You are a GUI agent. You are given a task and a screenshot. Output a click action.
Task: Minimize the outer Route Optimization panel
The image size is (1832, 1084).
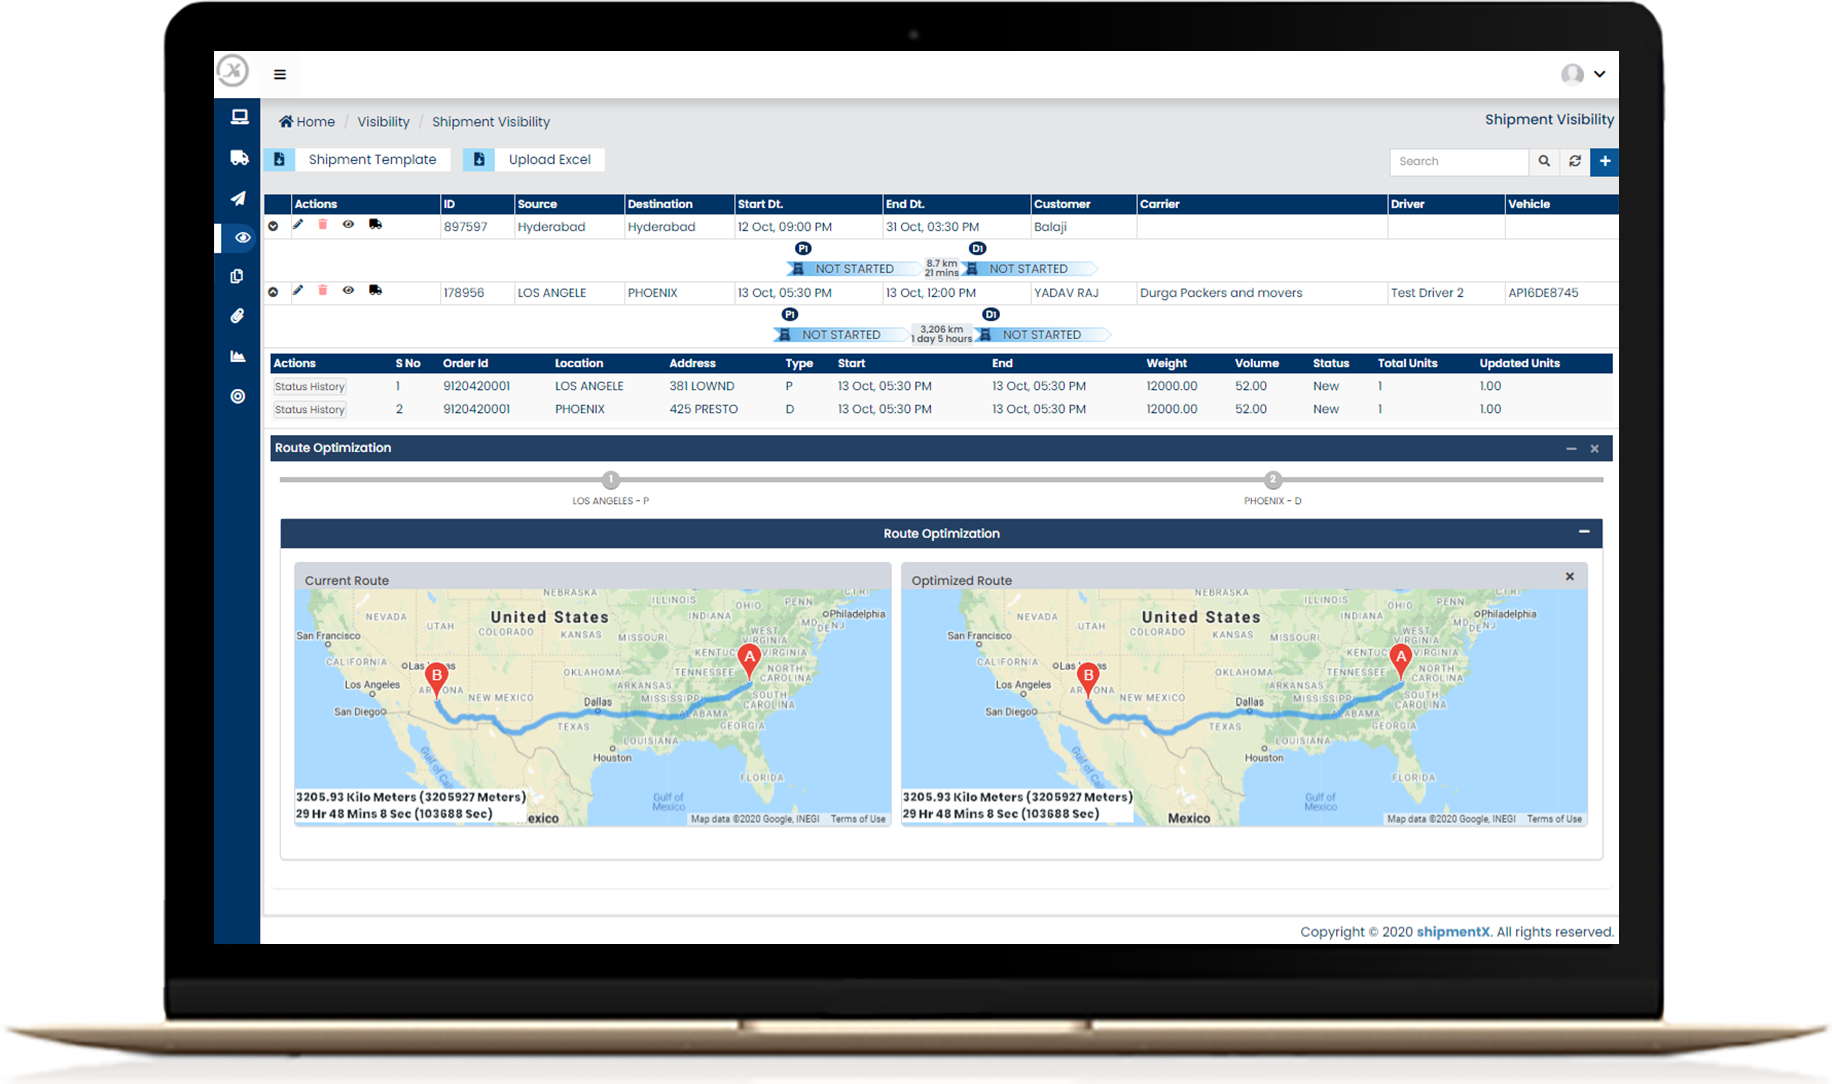[1571, 449]
